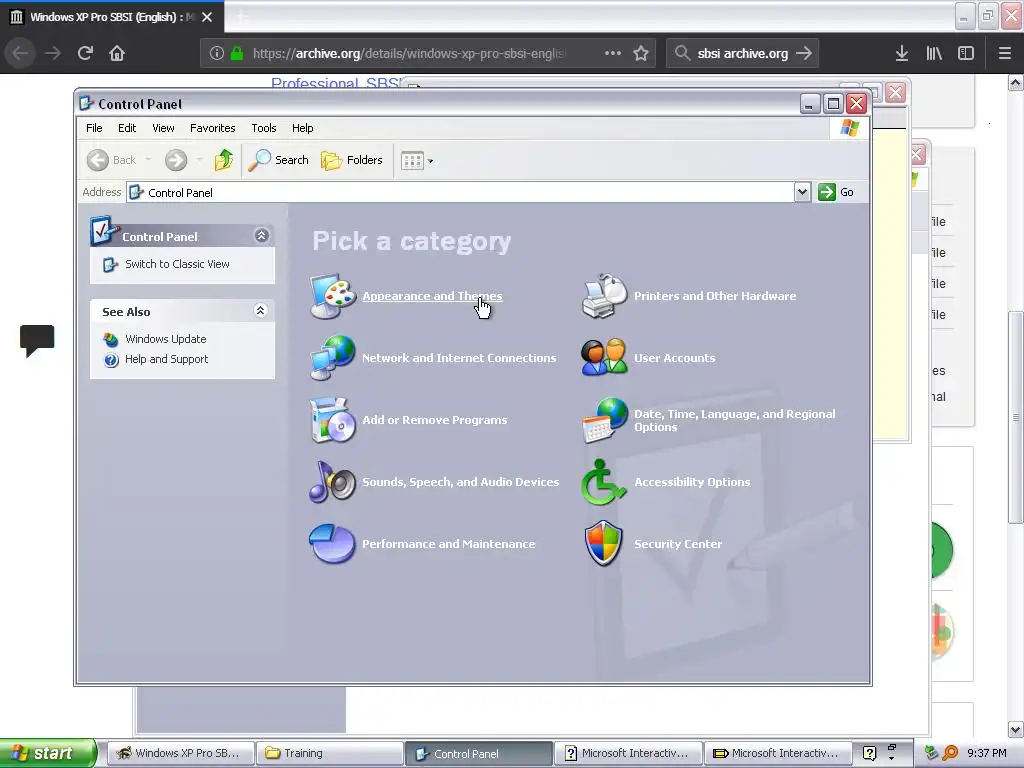Switch to Windows XP Pro SB taskbar item
Screen dimensions: 1024x768
pyautogui.click(x=180, y=754)
